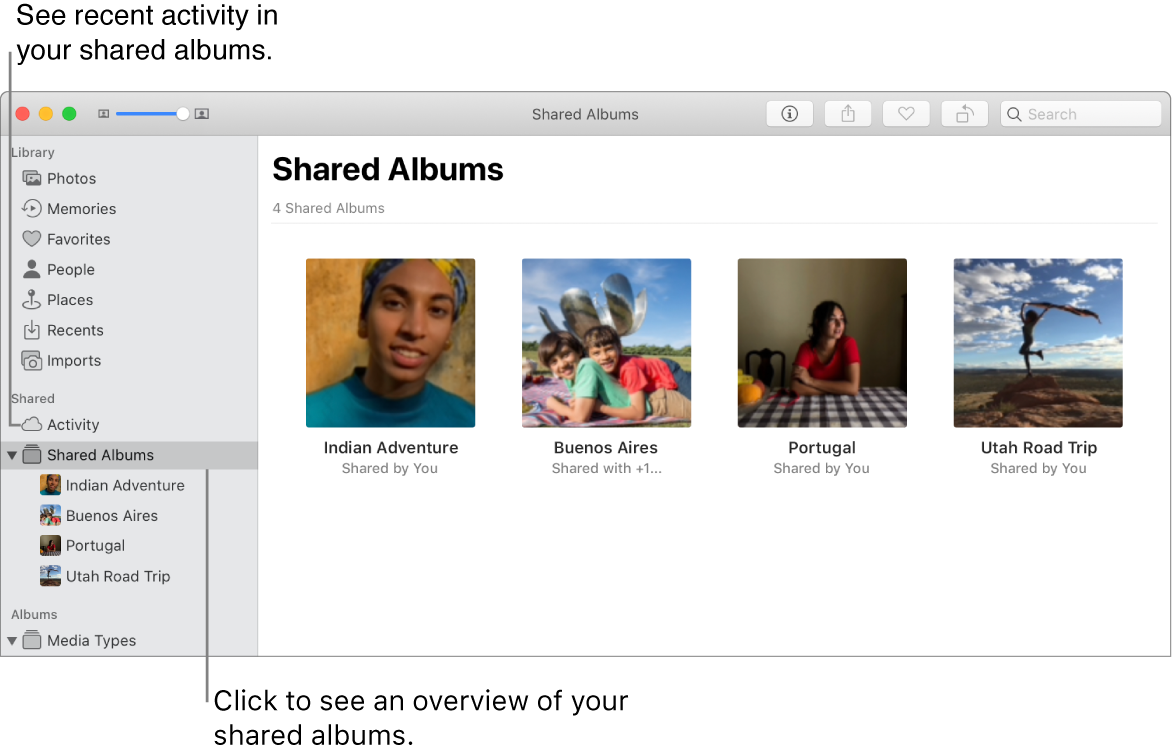Click the Shared Albums folder icon
This screenshot has height=755, width=1173.
(31, 454)
